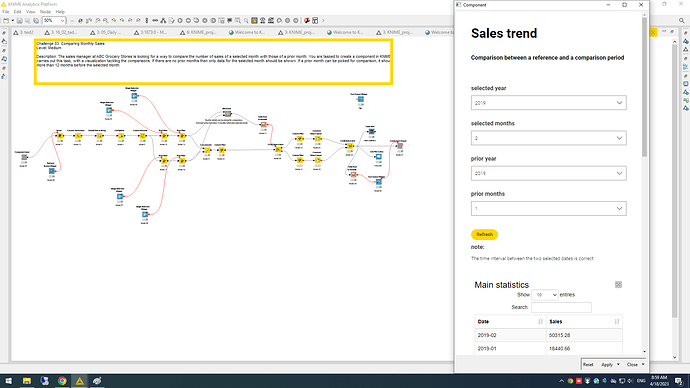Sort table by Date column

tap(510, 322)
